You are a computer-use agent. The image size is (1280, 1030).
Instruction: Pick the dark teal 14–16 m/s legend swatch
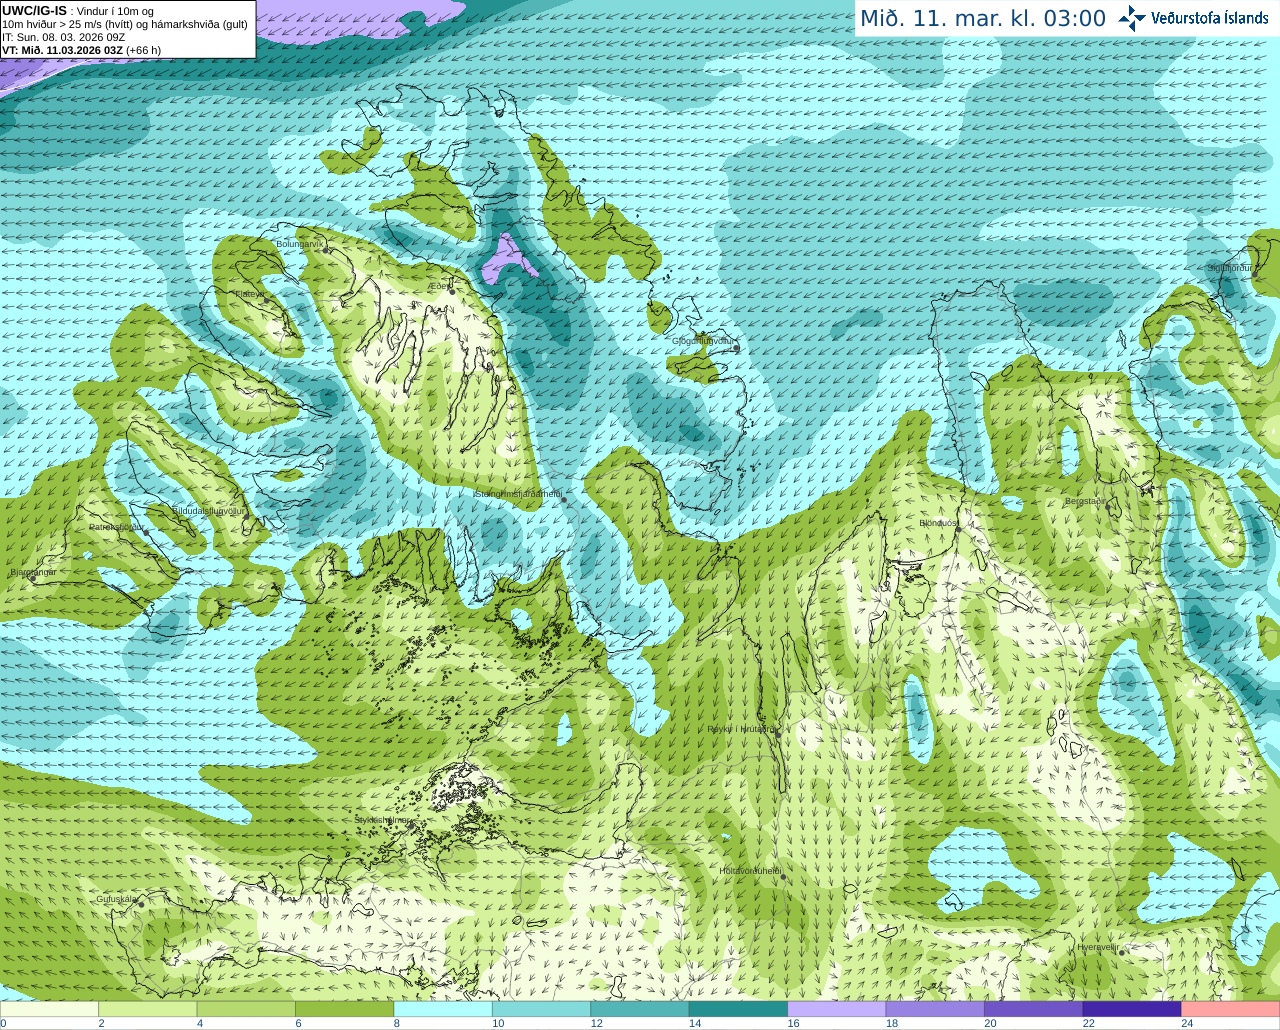738,1009
